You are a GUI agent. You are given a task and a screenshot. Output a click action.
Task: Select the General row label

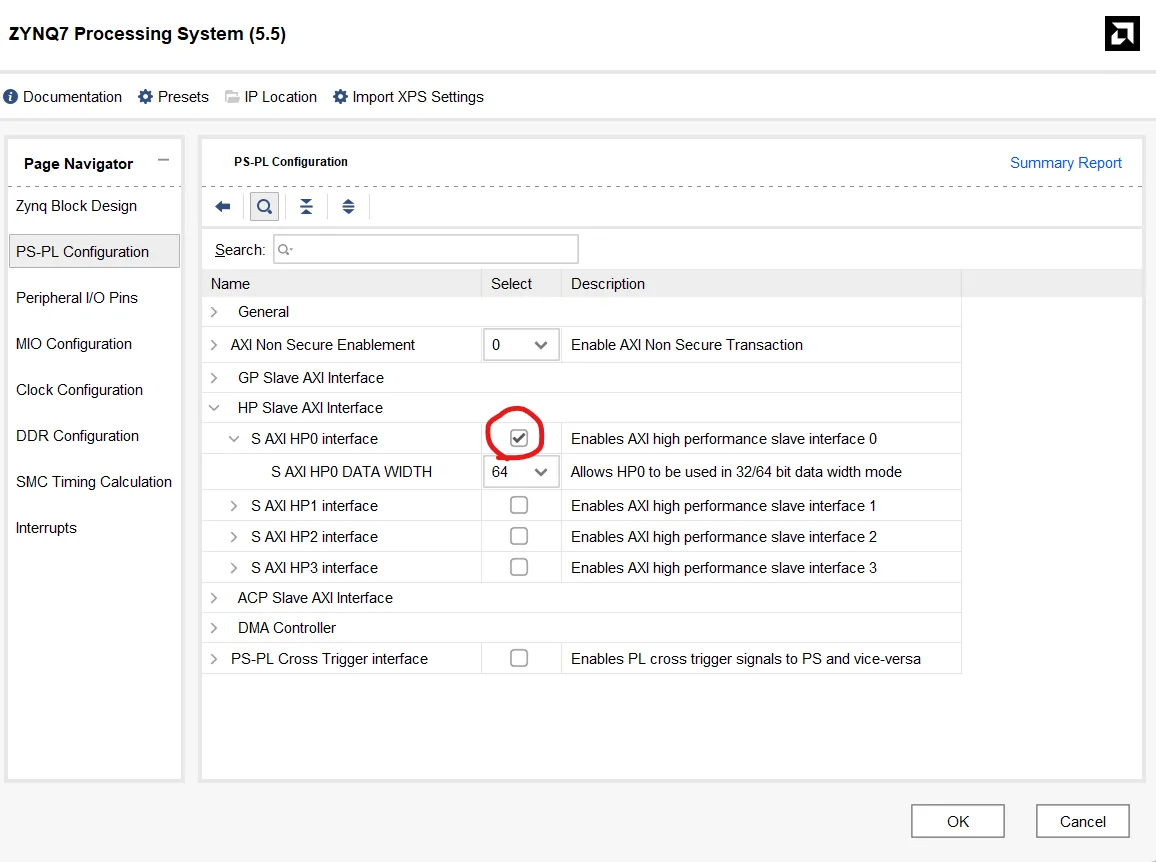click(263, 312)
